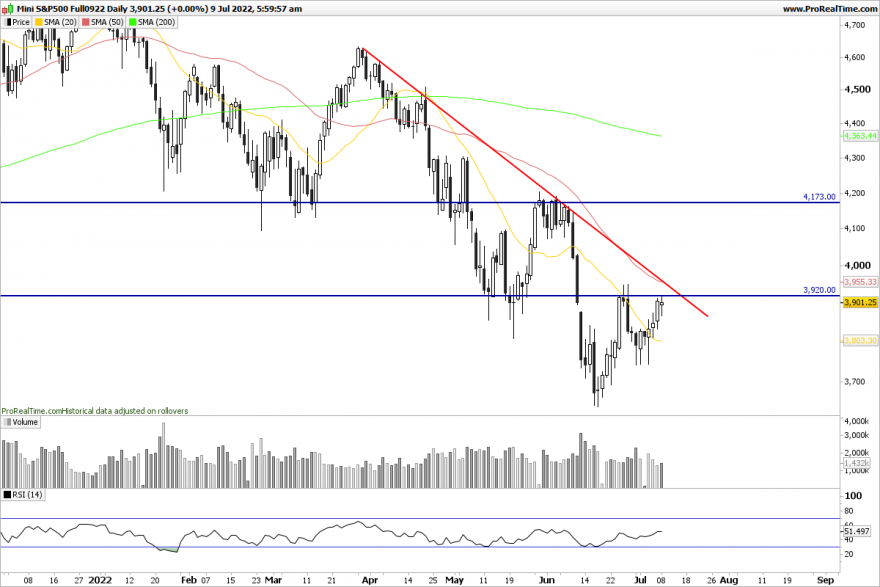Click the 4,363.44 SMA 200 value tag

click(x=860, y=136)
